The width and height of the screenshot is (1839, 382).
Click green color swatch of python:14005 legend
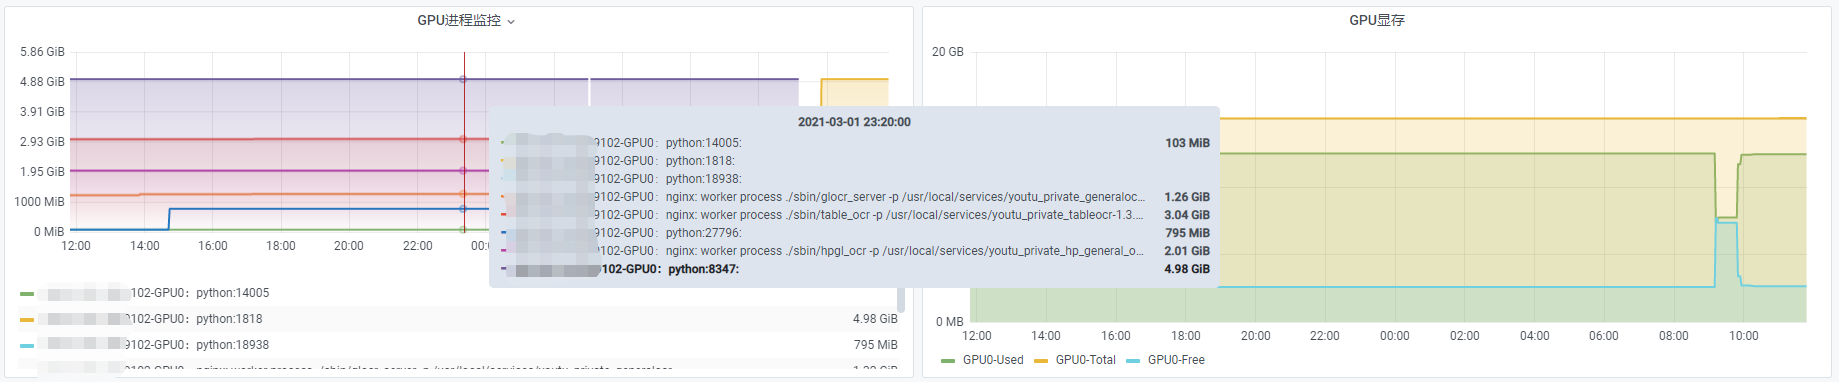point(27,294)
